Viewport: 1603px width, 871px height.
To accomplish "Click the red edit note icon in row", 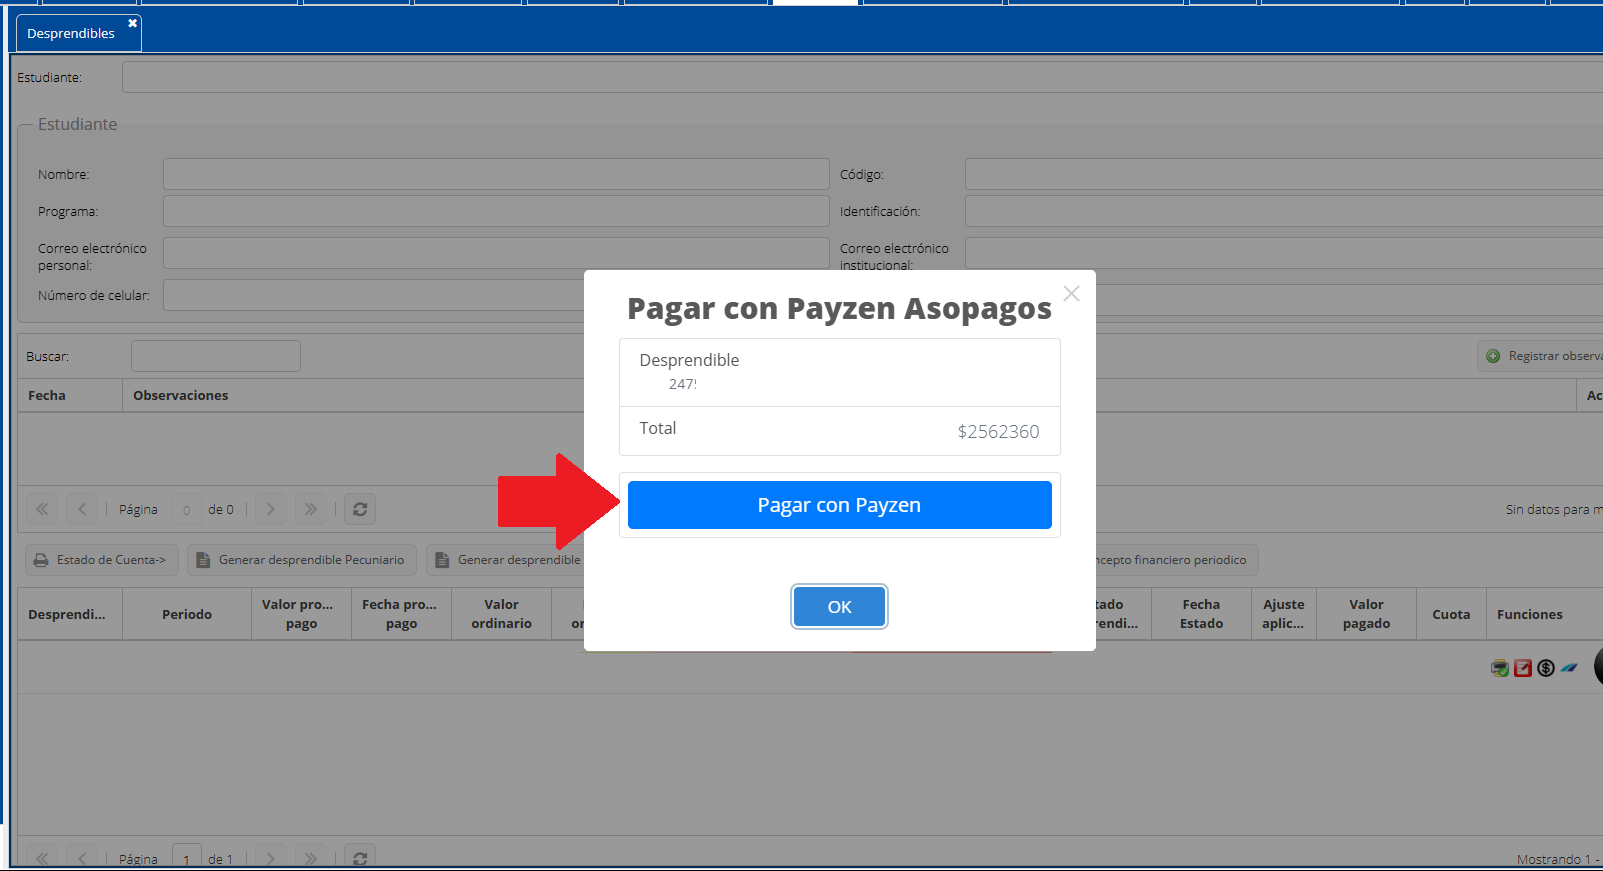I will [x=1523, y=668].
